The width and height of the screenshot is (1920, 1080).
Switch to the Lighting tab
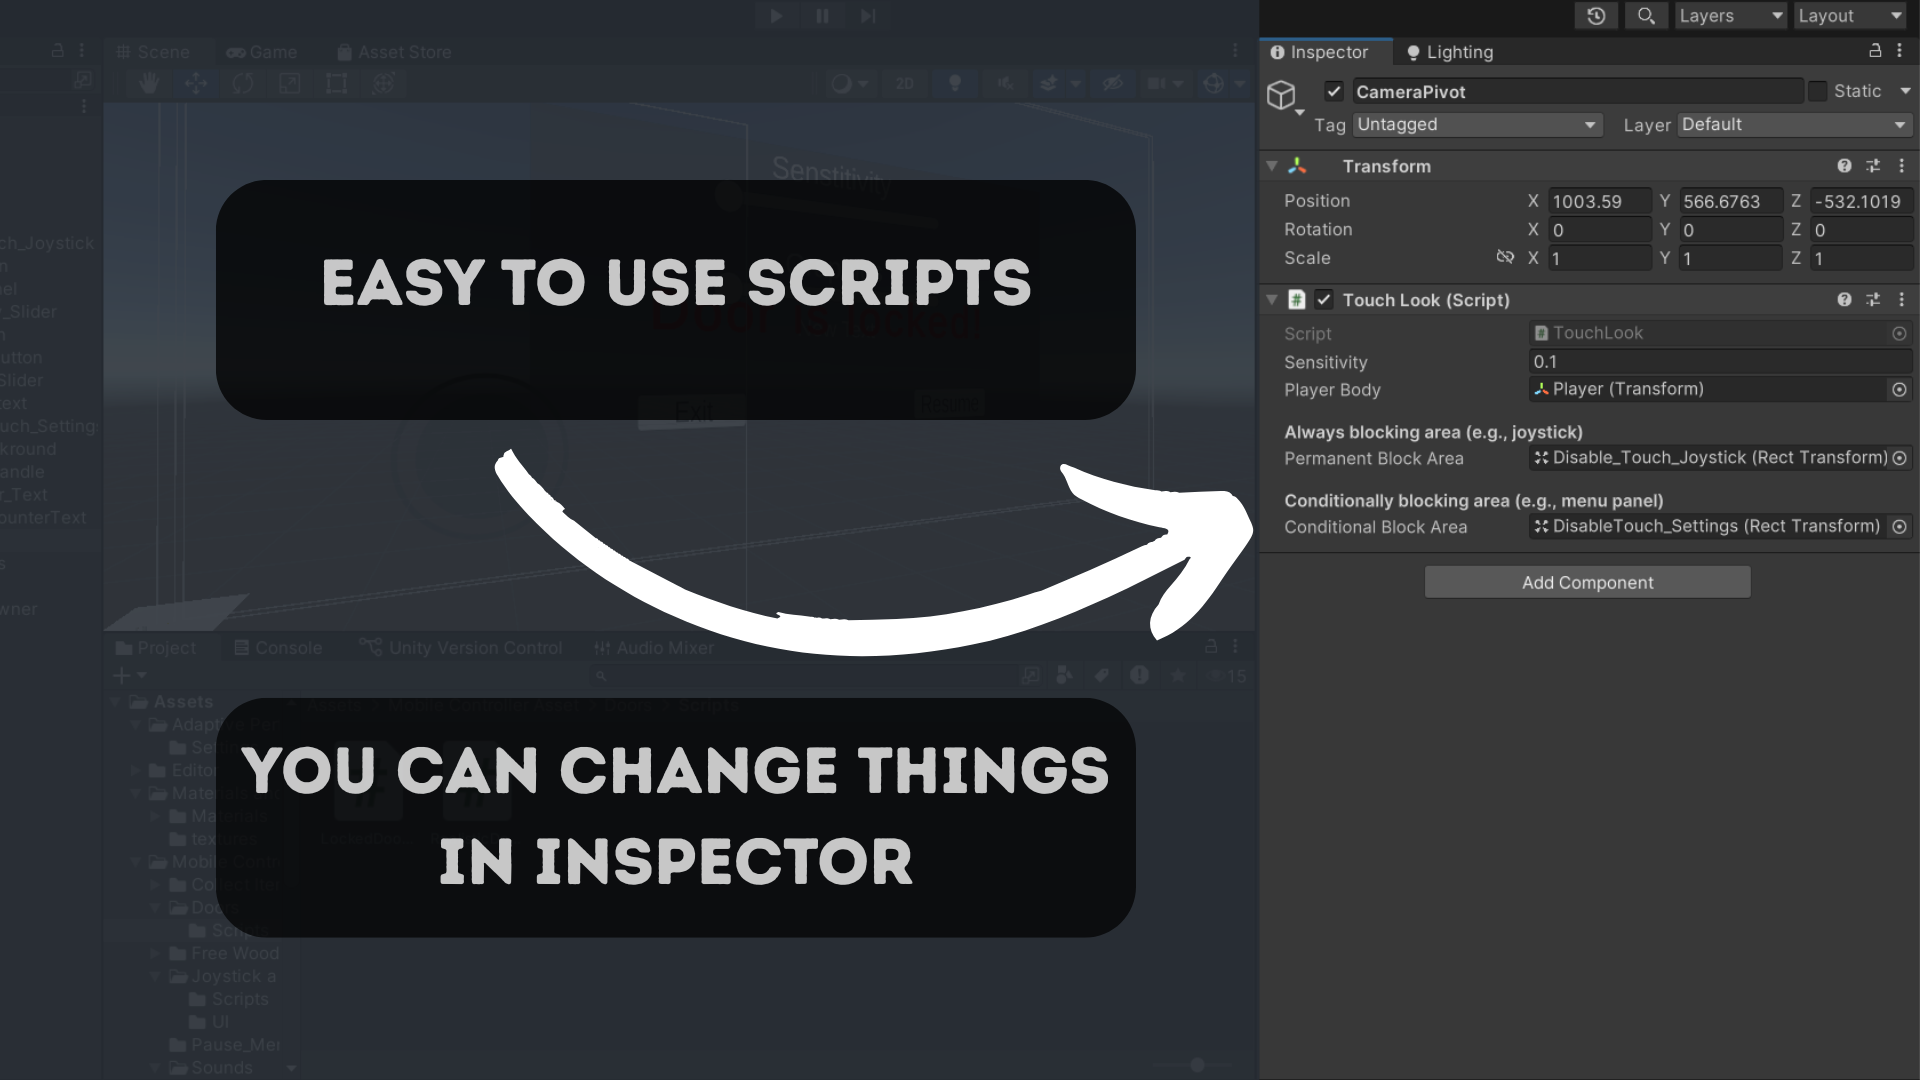[1449, 52]
